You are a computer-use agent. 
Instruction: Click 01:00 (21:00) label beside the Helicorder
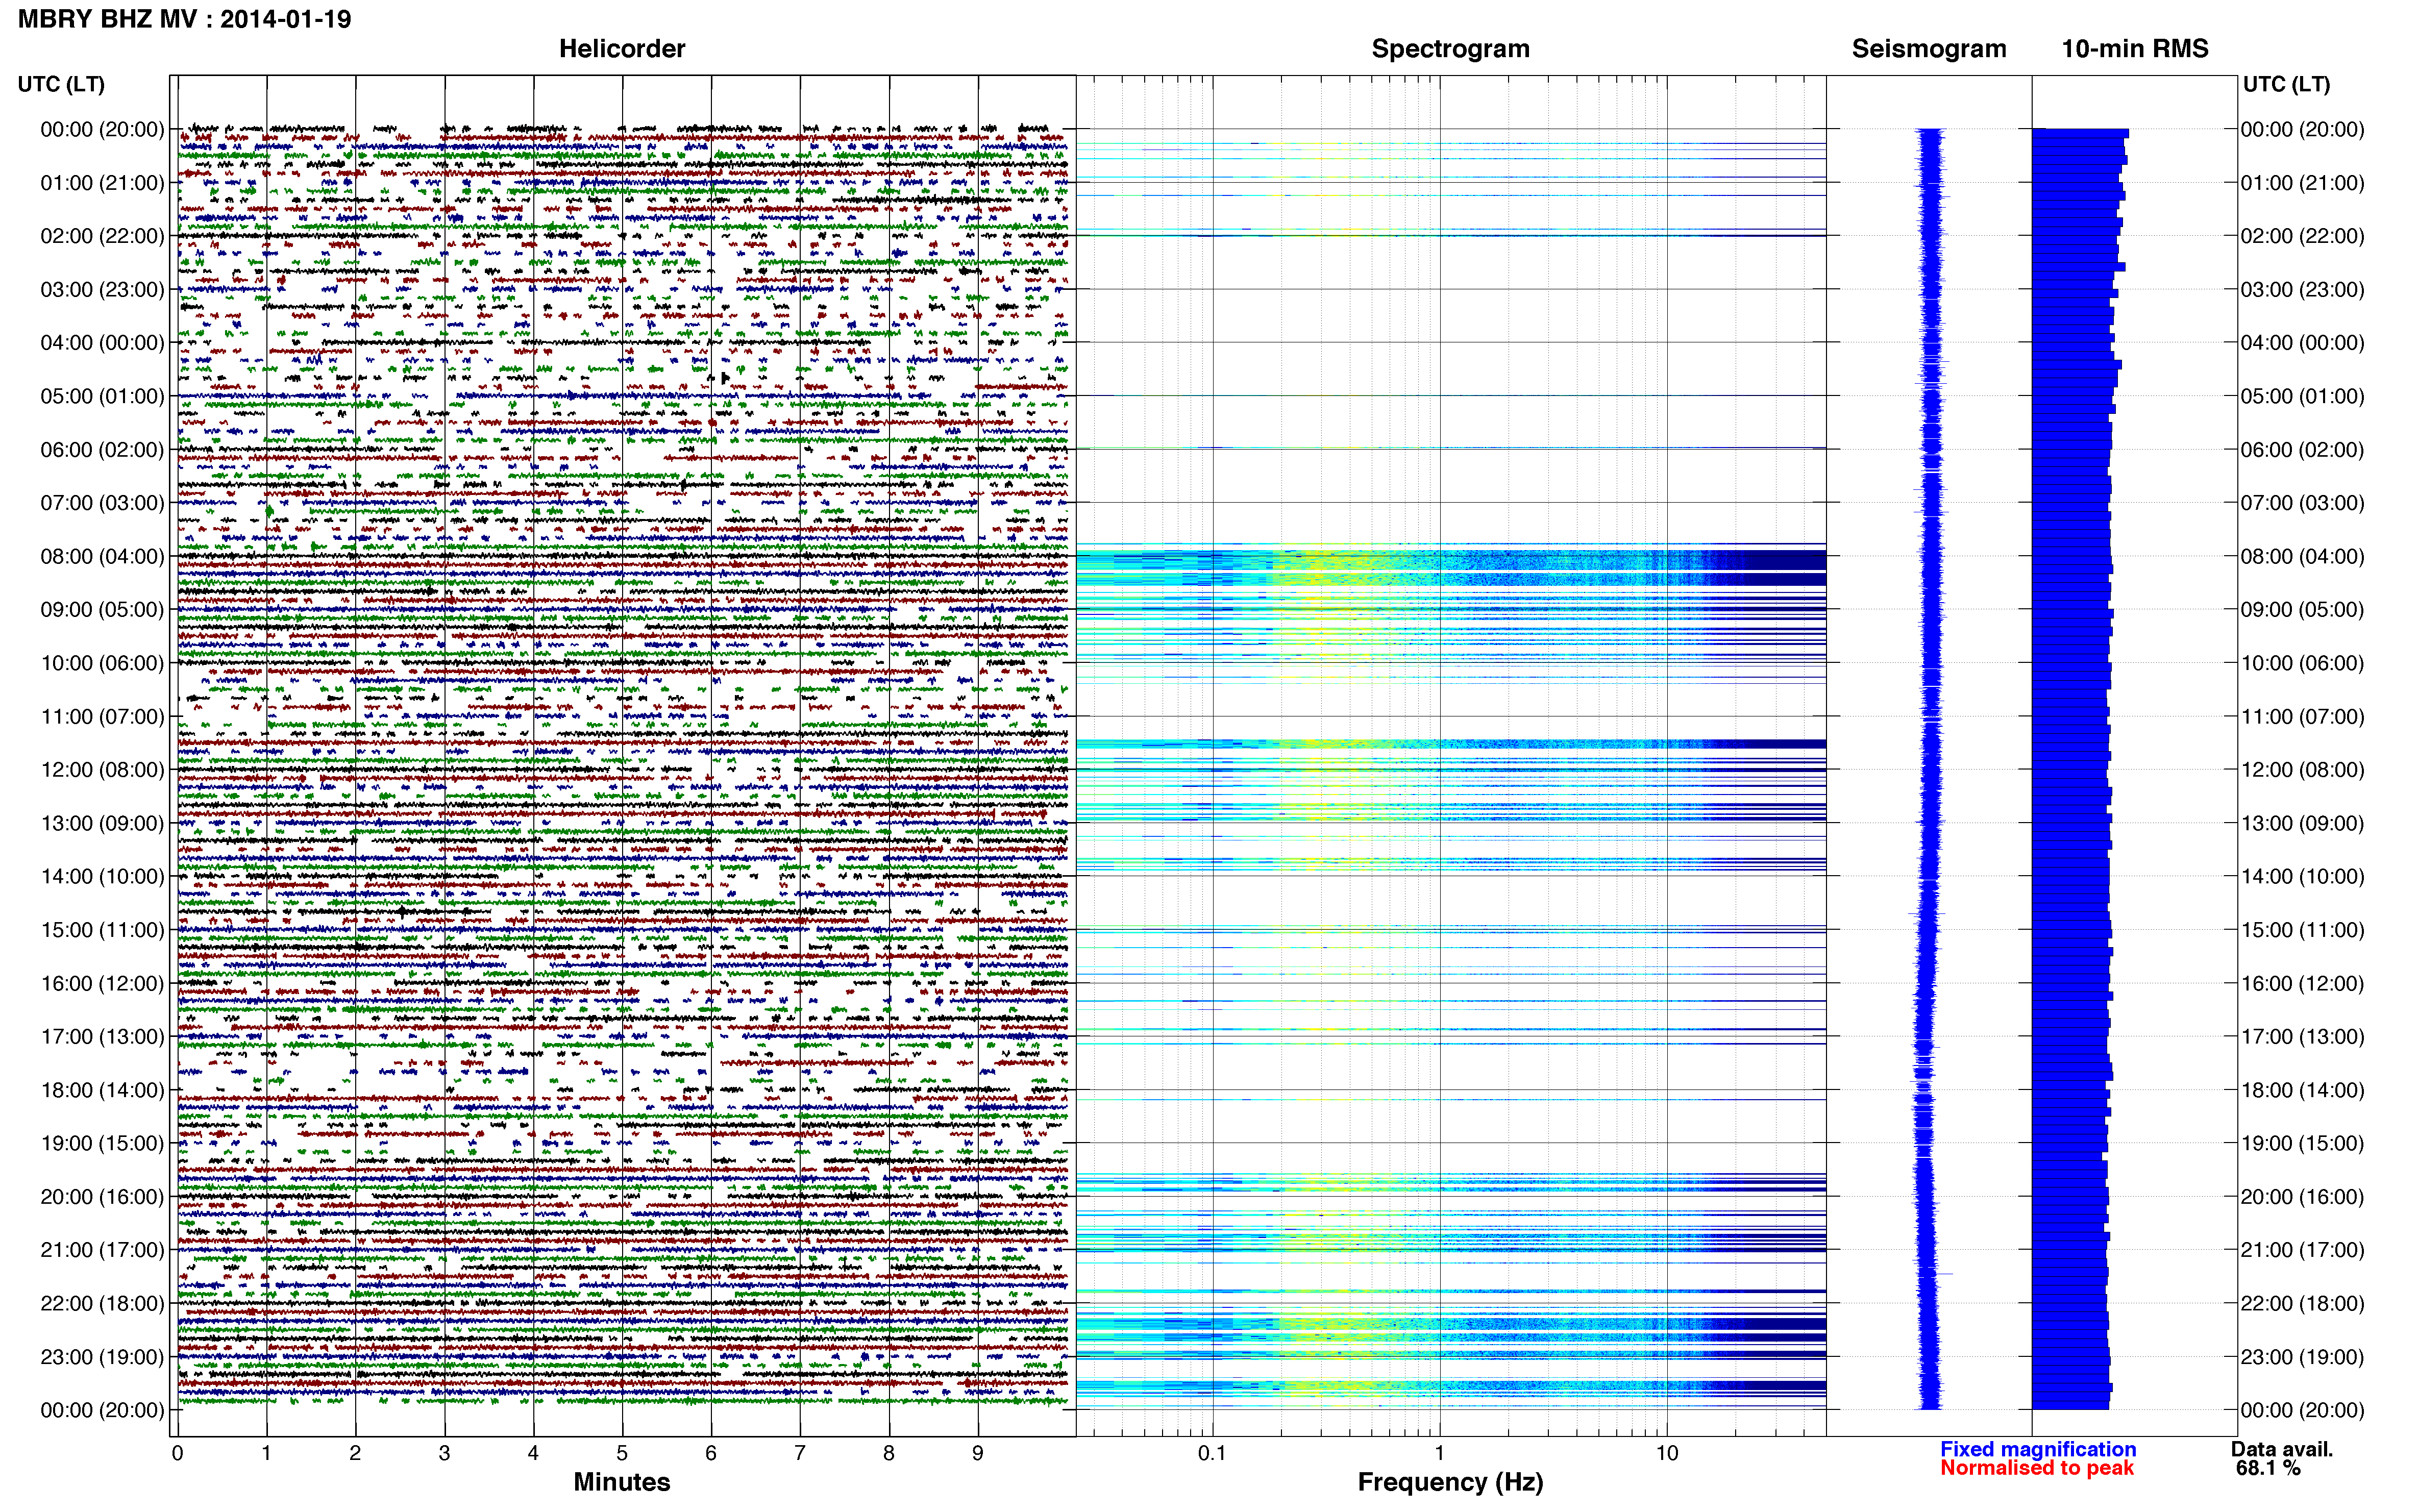(x=102, y=183)
